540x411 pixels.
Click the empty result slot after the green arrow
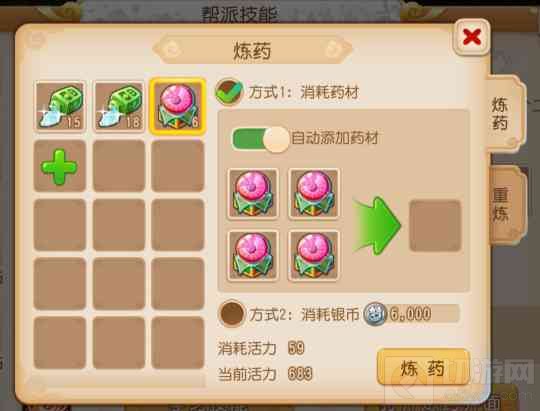tap(435, 225)
